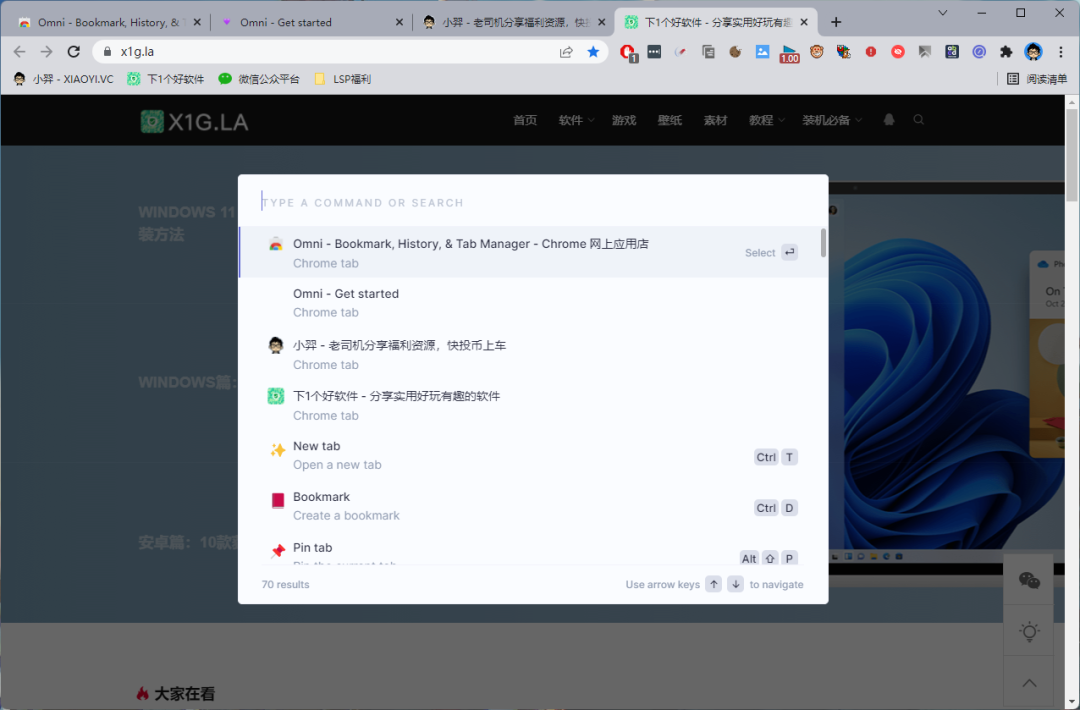Click the share page icon in address bar
The height and width of the screenshot is (710, 1080).
(x=566, y=52)
